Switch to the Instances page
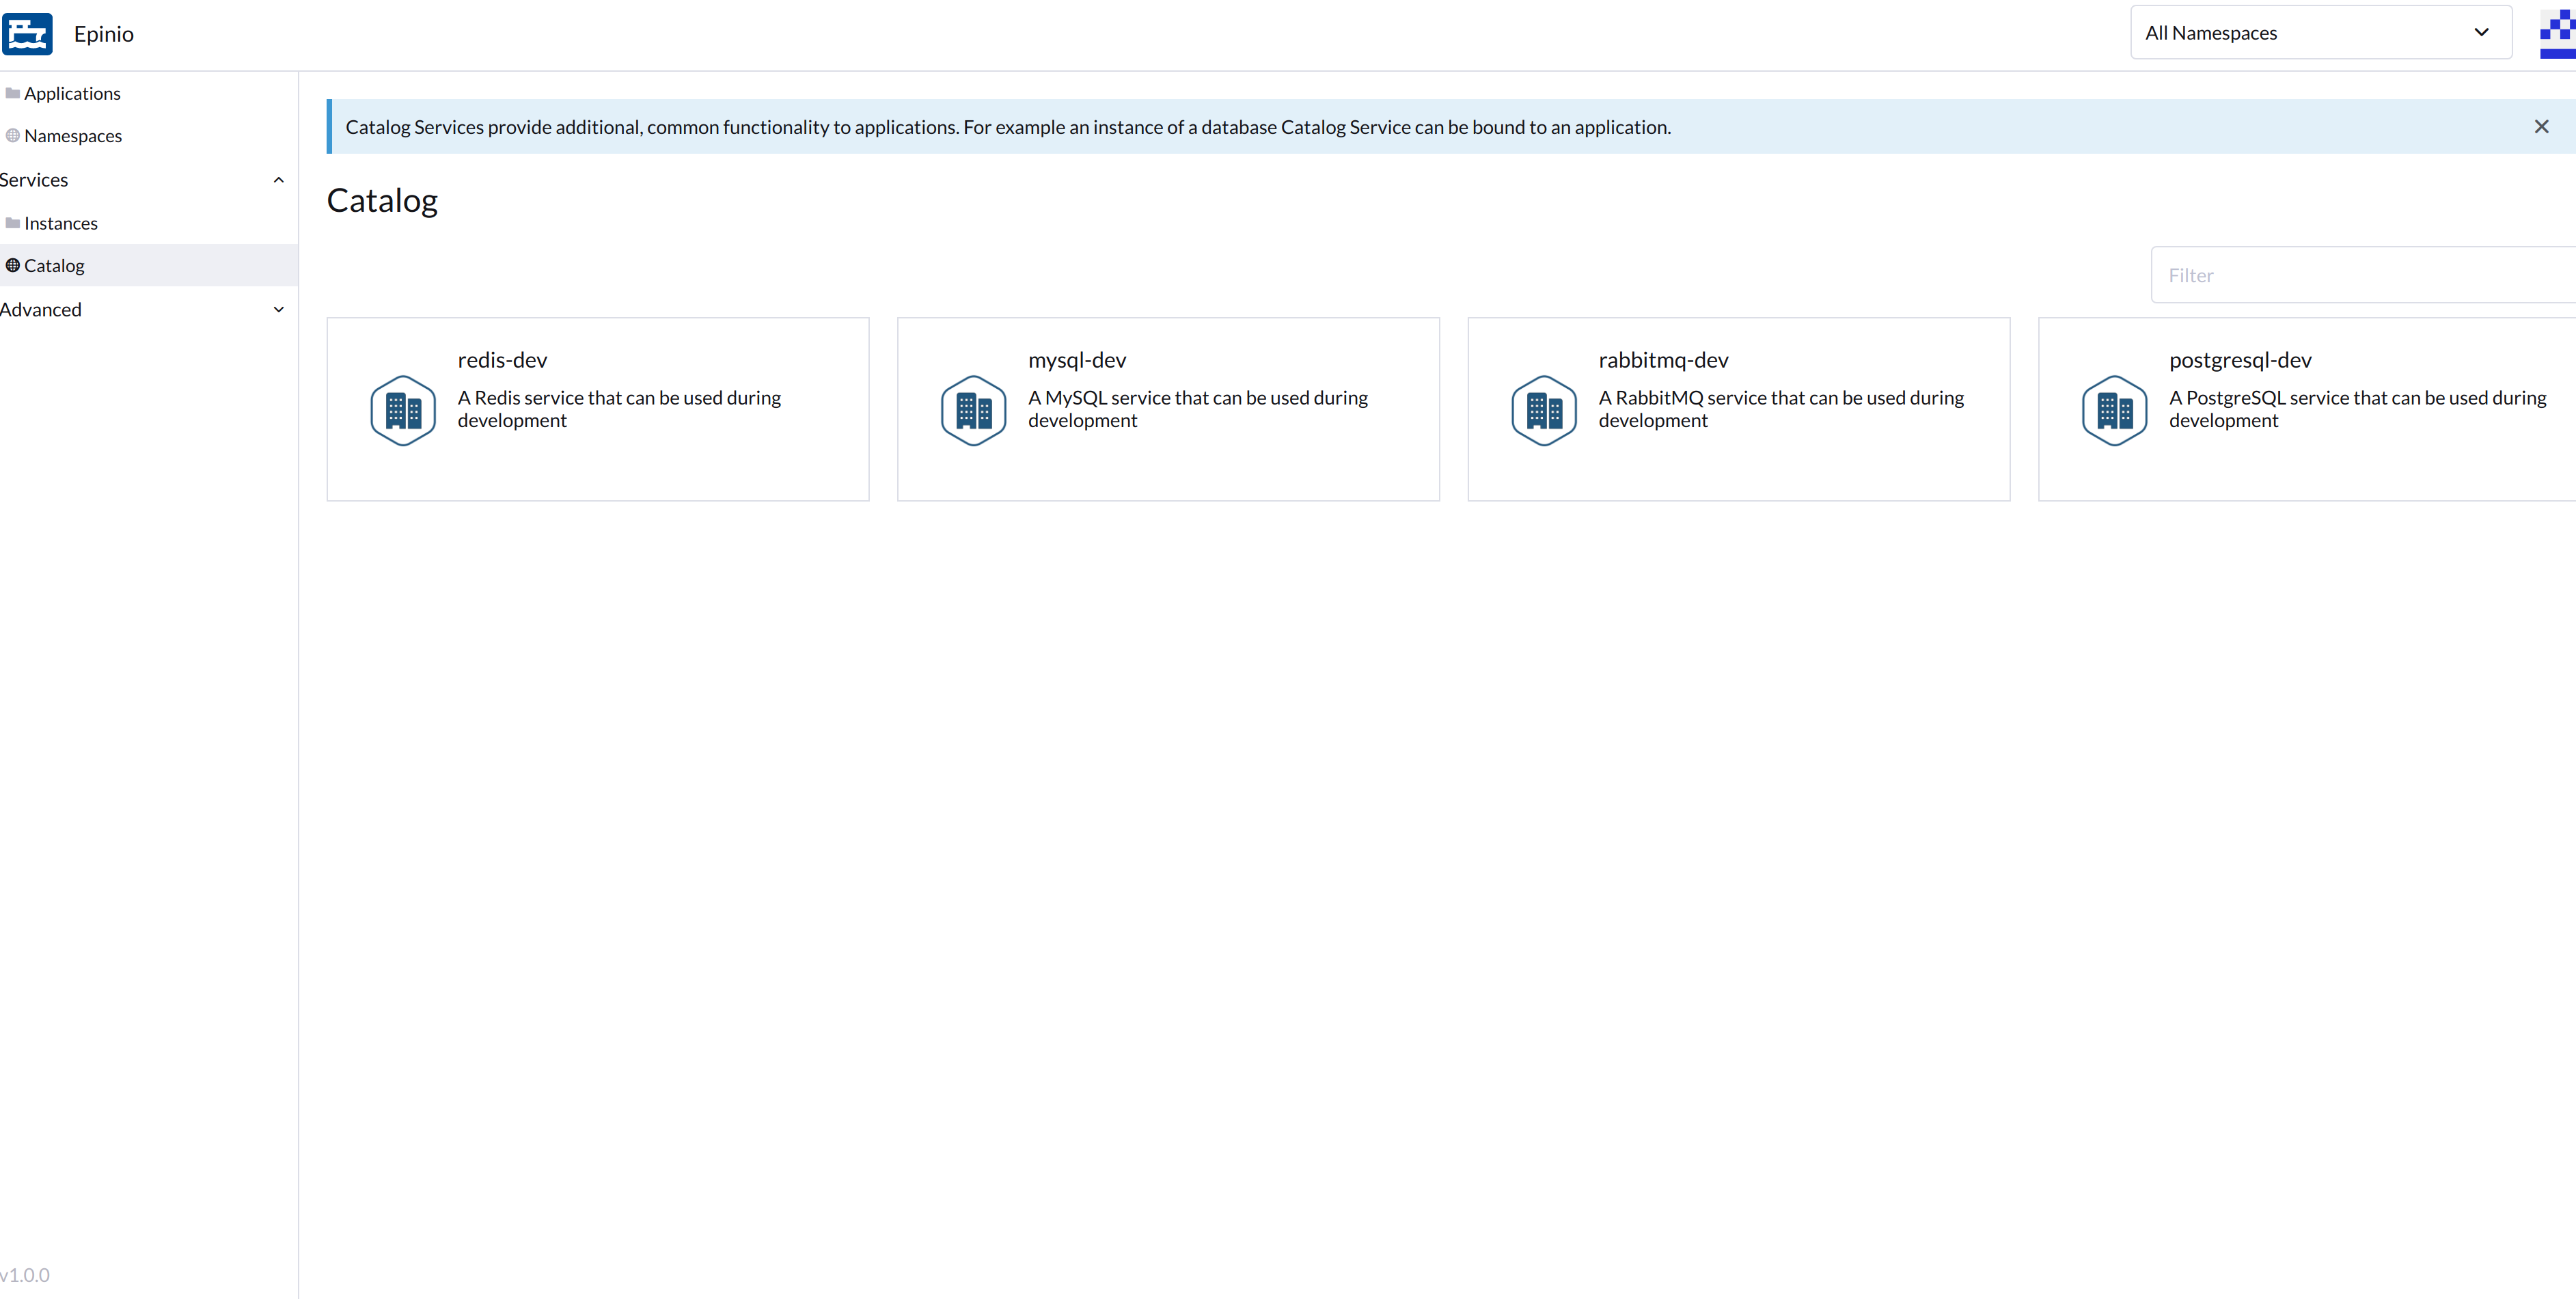Viewport: 2576px width, 1299px height. 61,222
